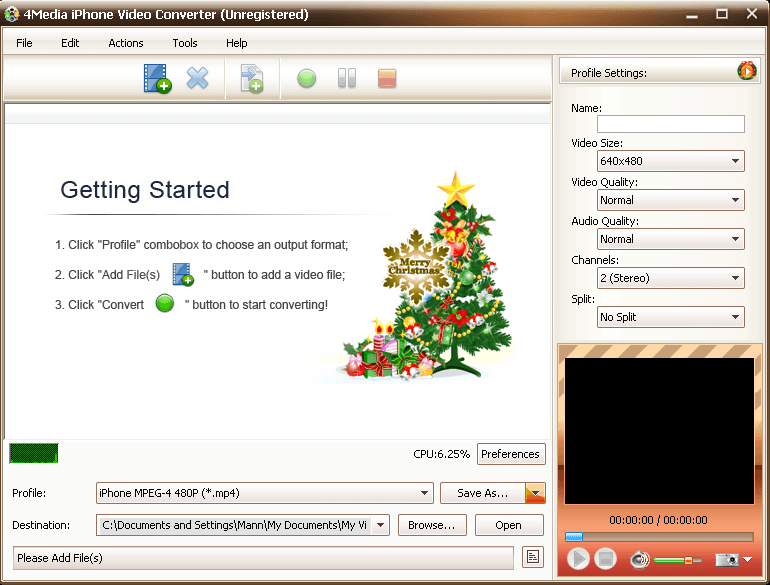
Task: Play the preview video
Action: tap(578, 559)
